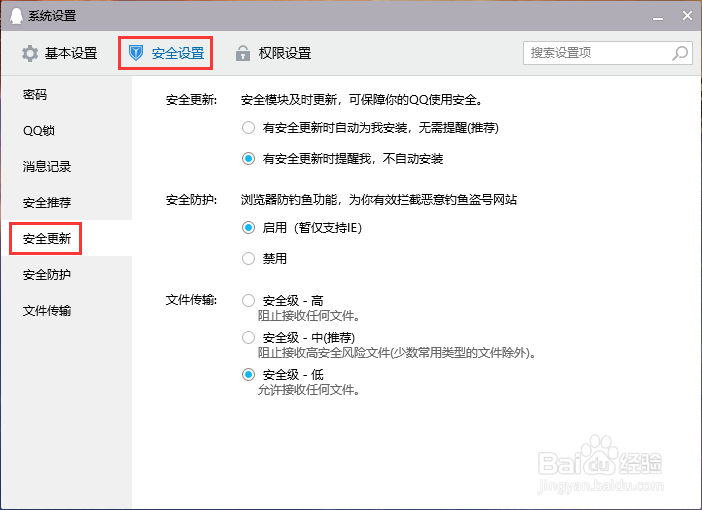Switch to the 安全设置 tab

166,53
